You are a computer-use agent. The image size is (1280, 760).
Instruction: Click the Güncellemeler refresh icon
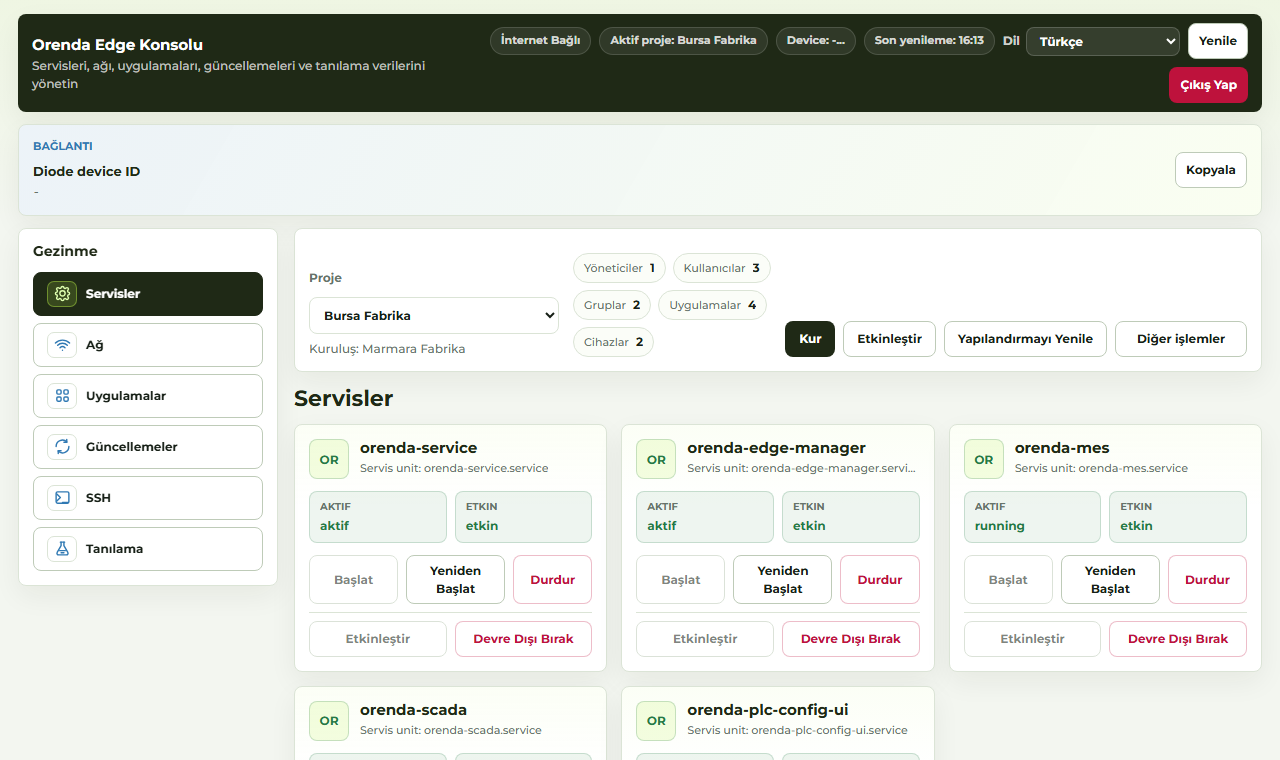(x=62, y=447)
